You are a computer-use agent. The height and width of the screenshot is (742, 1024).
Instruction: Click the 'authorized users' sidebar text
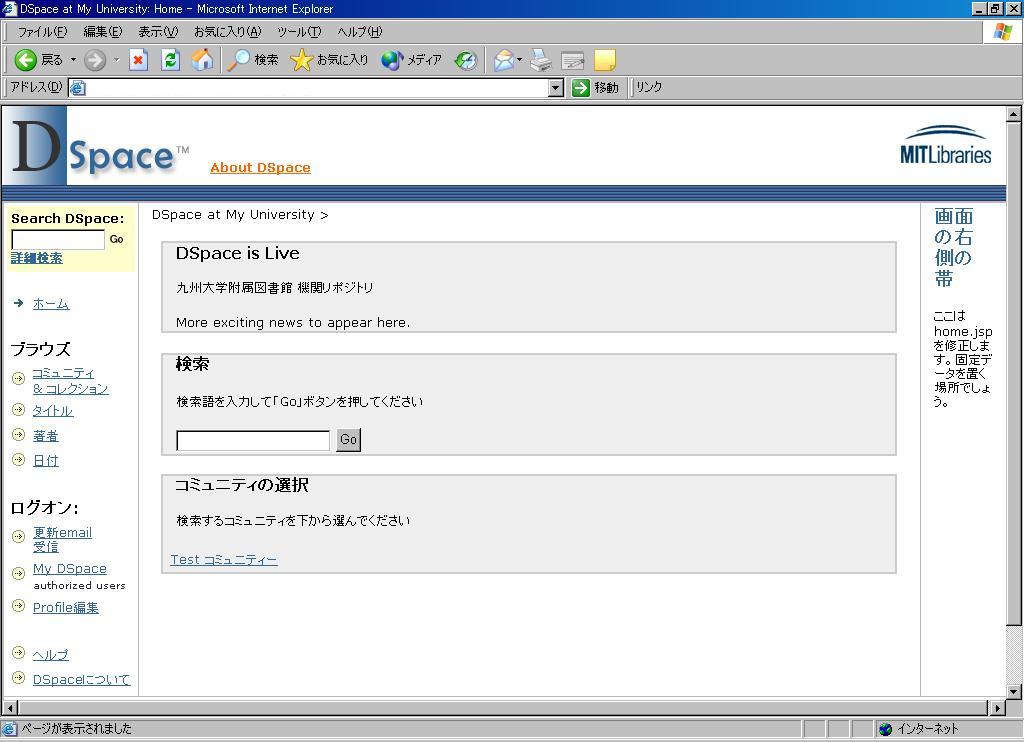click(80, 586)
